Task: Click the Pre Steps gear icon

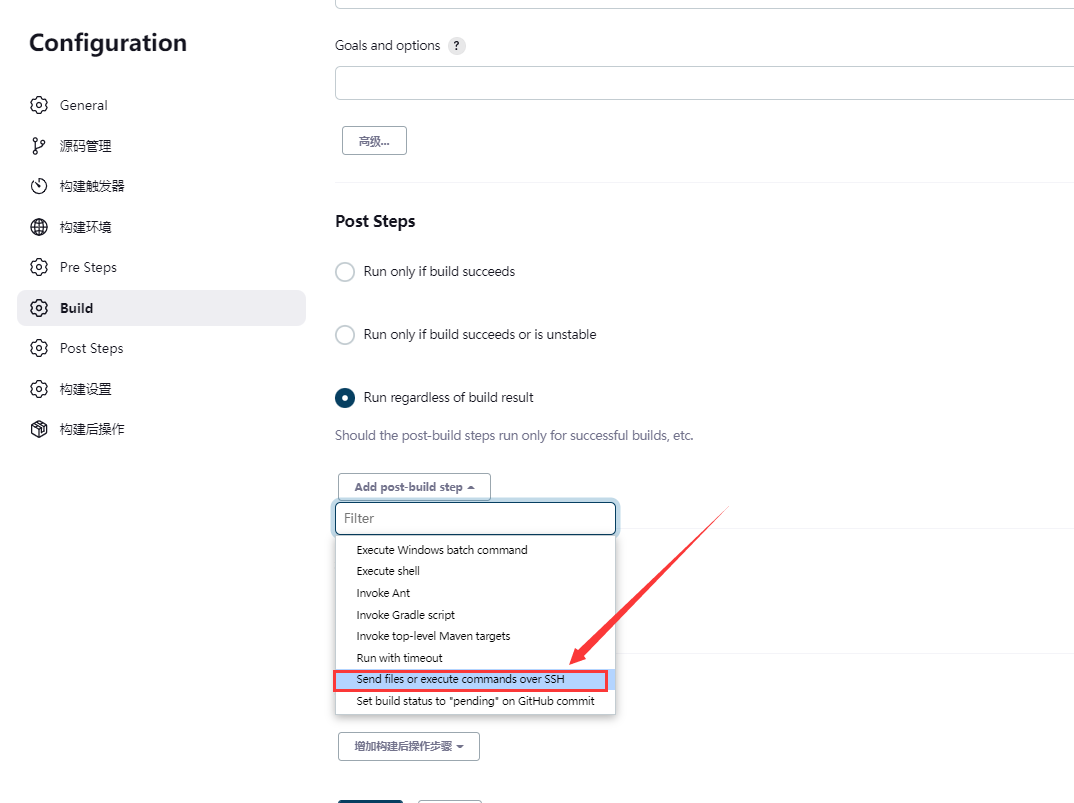Action: [x=39, y=267]
